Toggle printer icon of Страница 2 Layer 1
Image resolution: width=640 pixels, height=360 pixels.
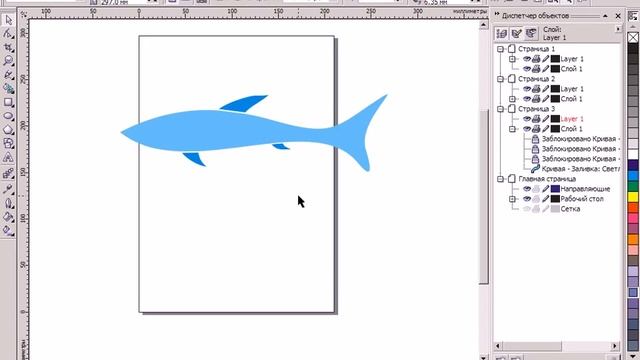536,89
